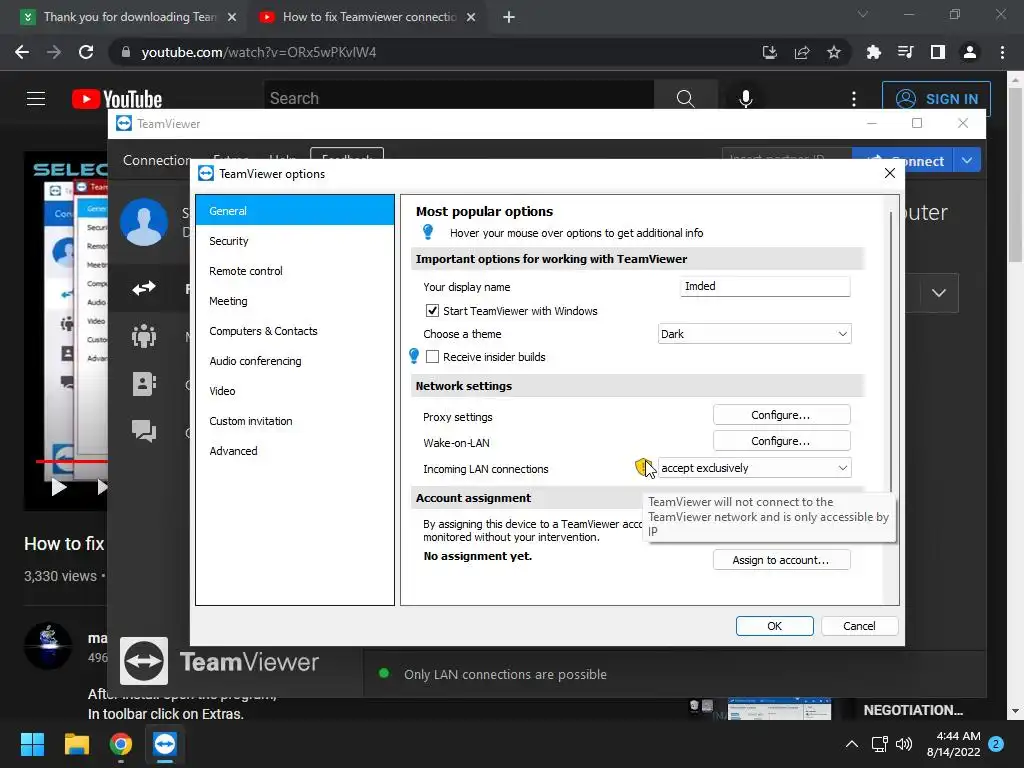The image size is (1024, 768).
Task: Click the TeamViewer profile avatar
Action: (144, 222)
